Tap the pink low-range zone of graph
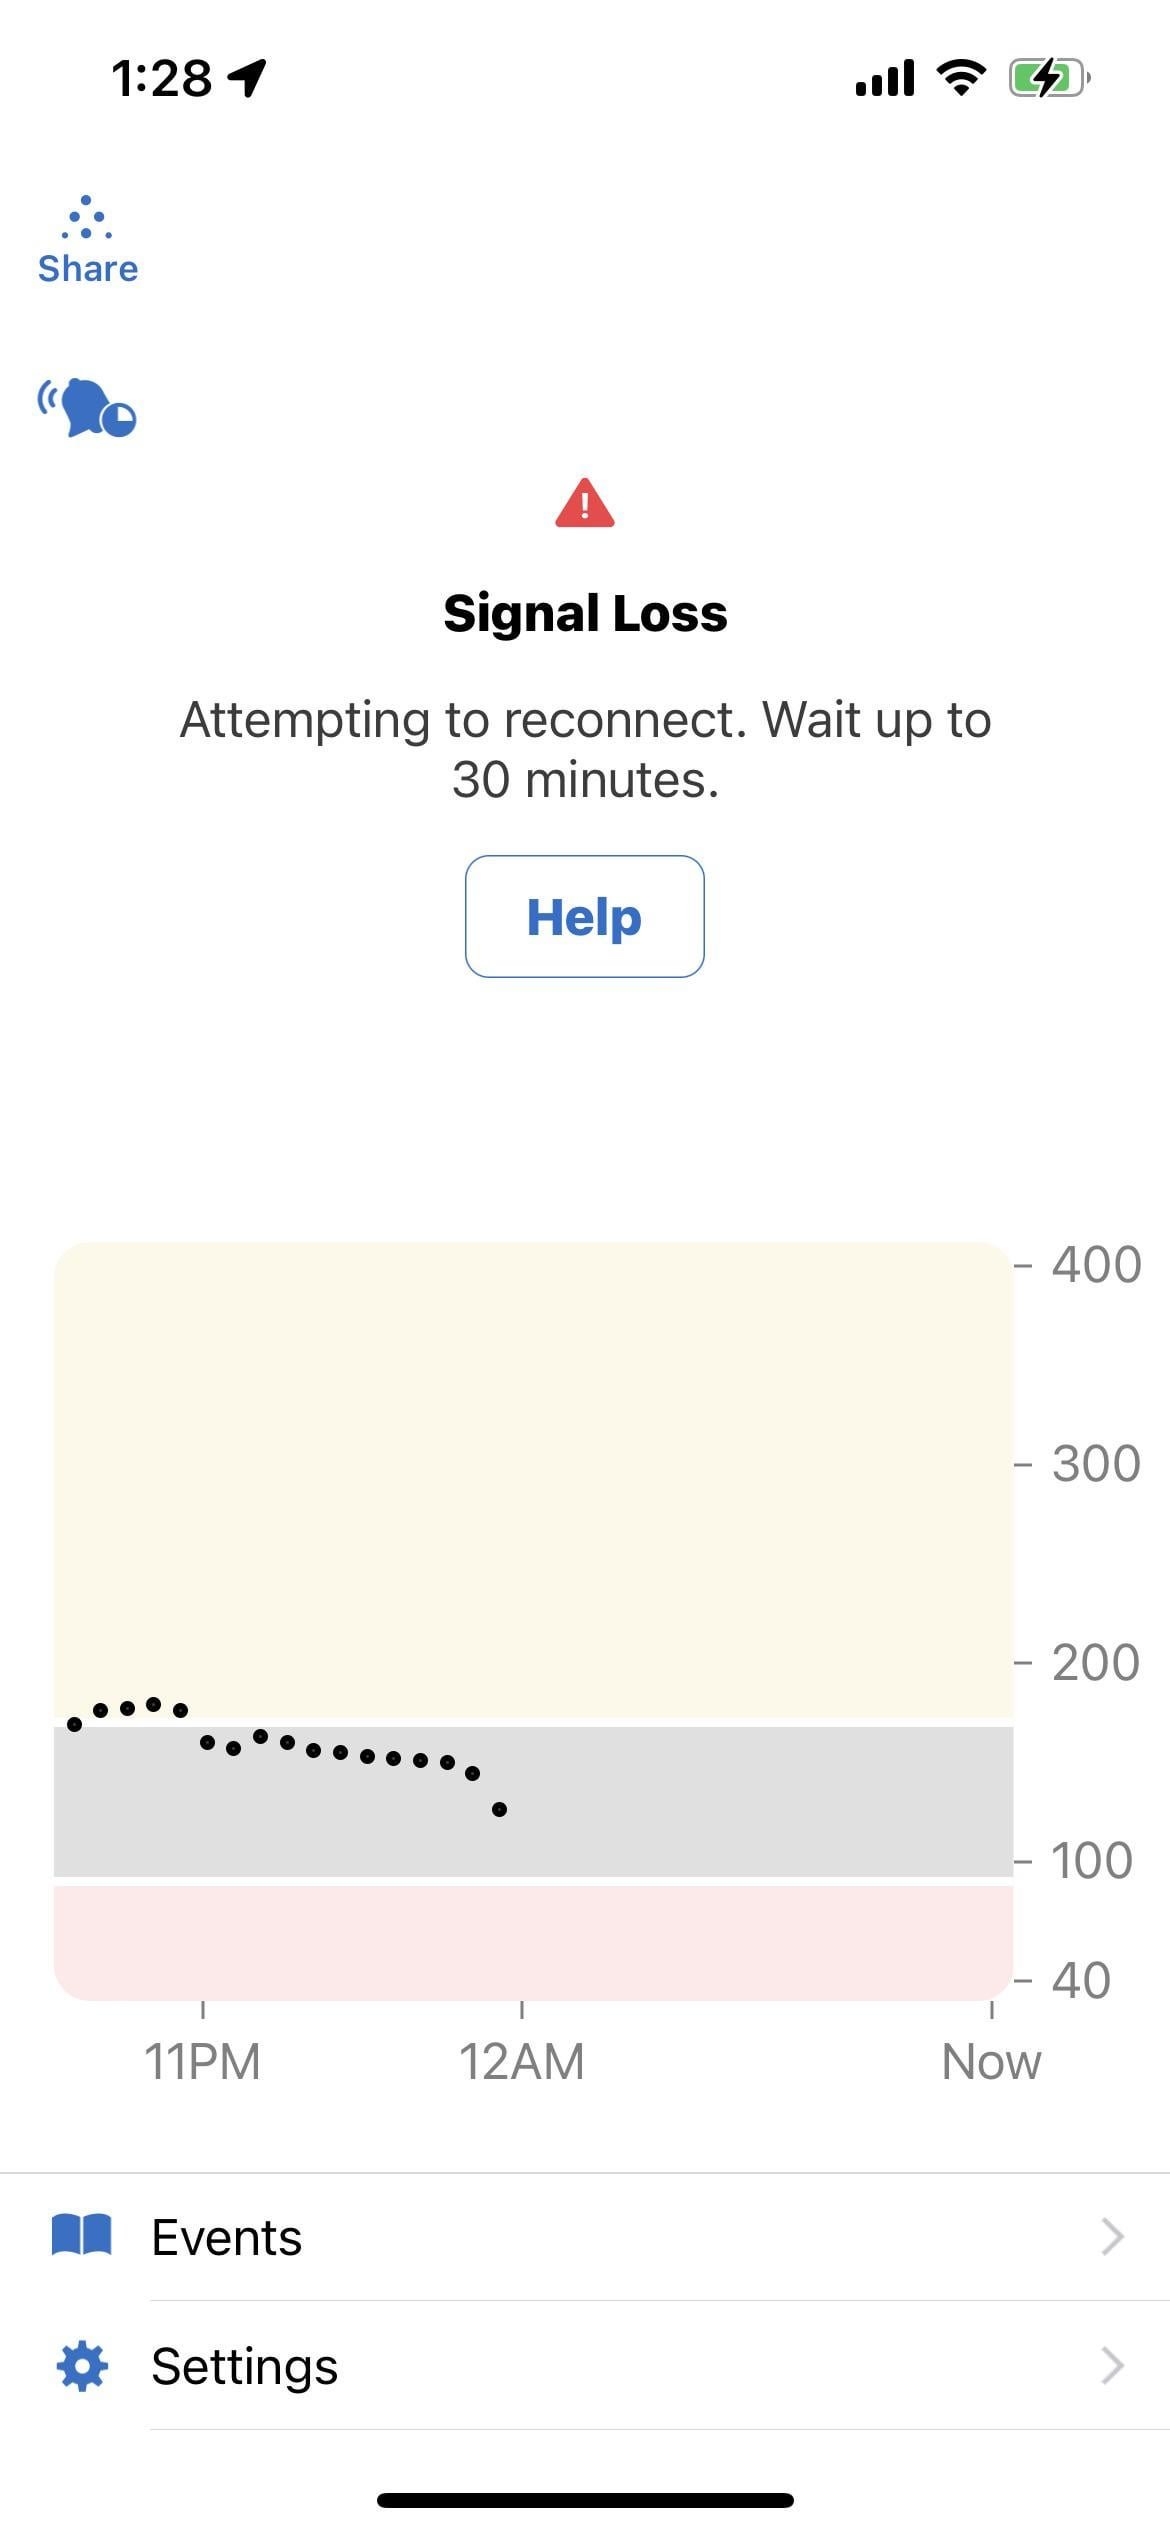1170x2532 pixels. point(533,1940)
